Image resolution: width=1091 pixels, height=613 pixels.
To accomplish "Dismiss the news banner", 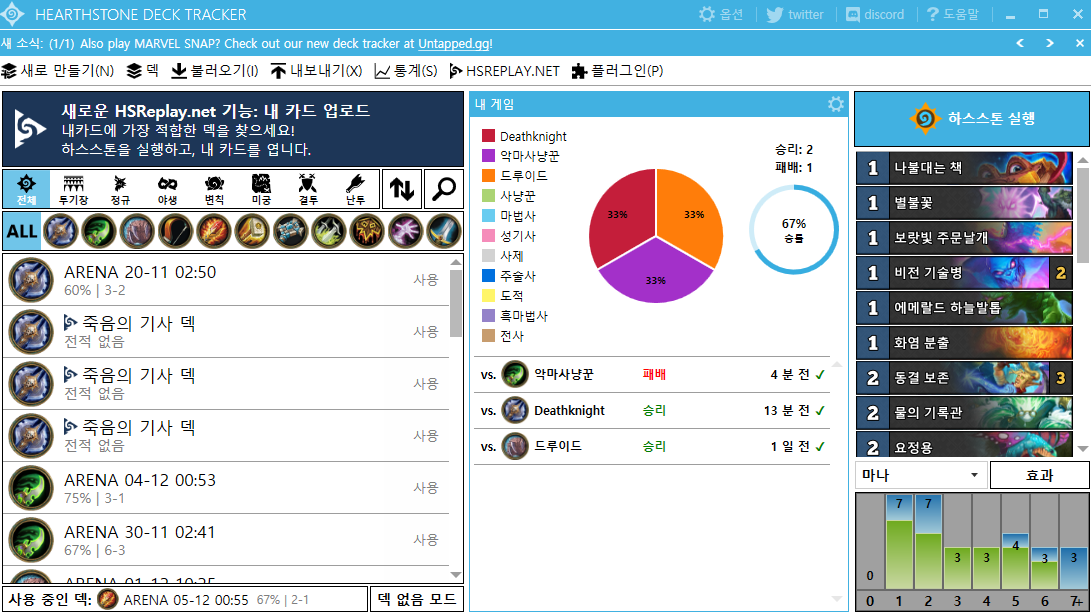I will [1079, 43].
